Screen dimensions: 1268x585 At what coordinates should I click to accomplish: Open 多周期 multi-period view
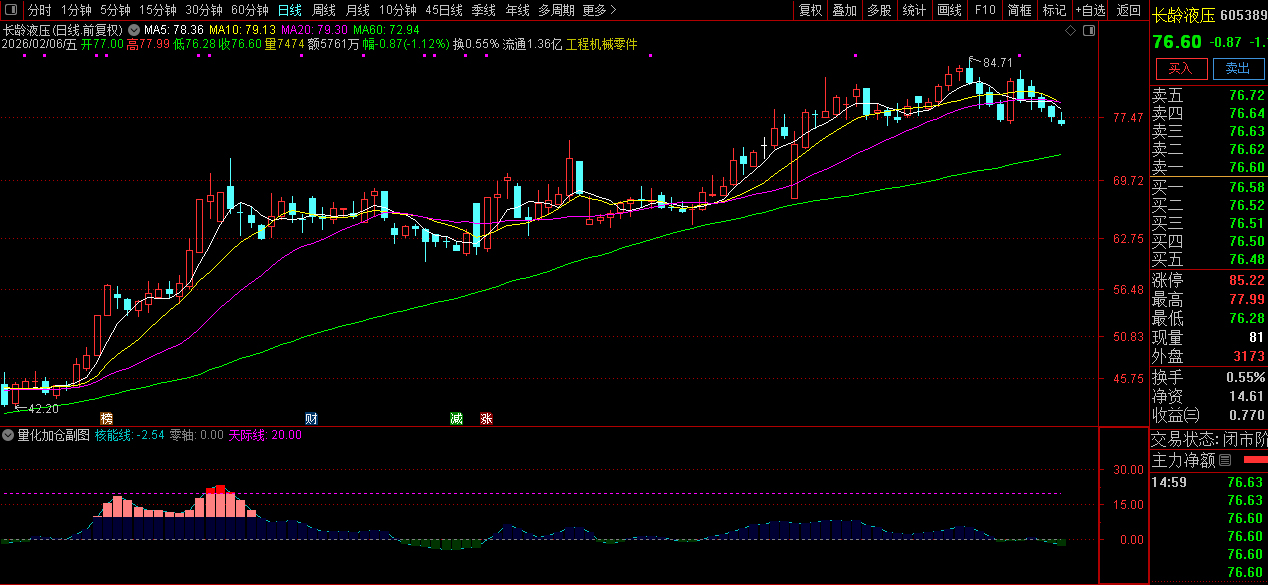coord(556,10)
